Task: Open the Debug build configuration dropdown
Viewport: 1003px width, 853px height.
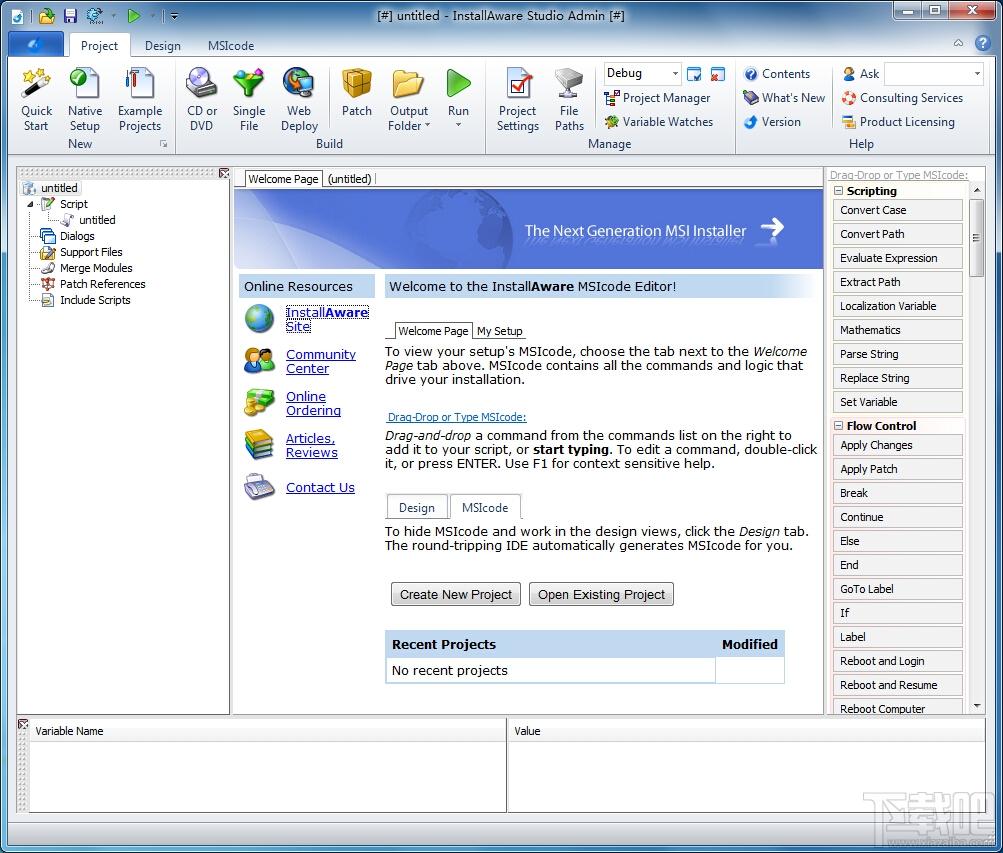Action: click(674, 74)
